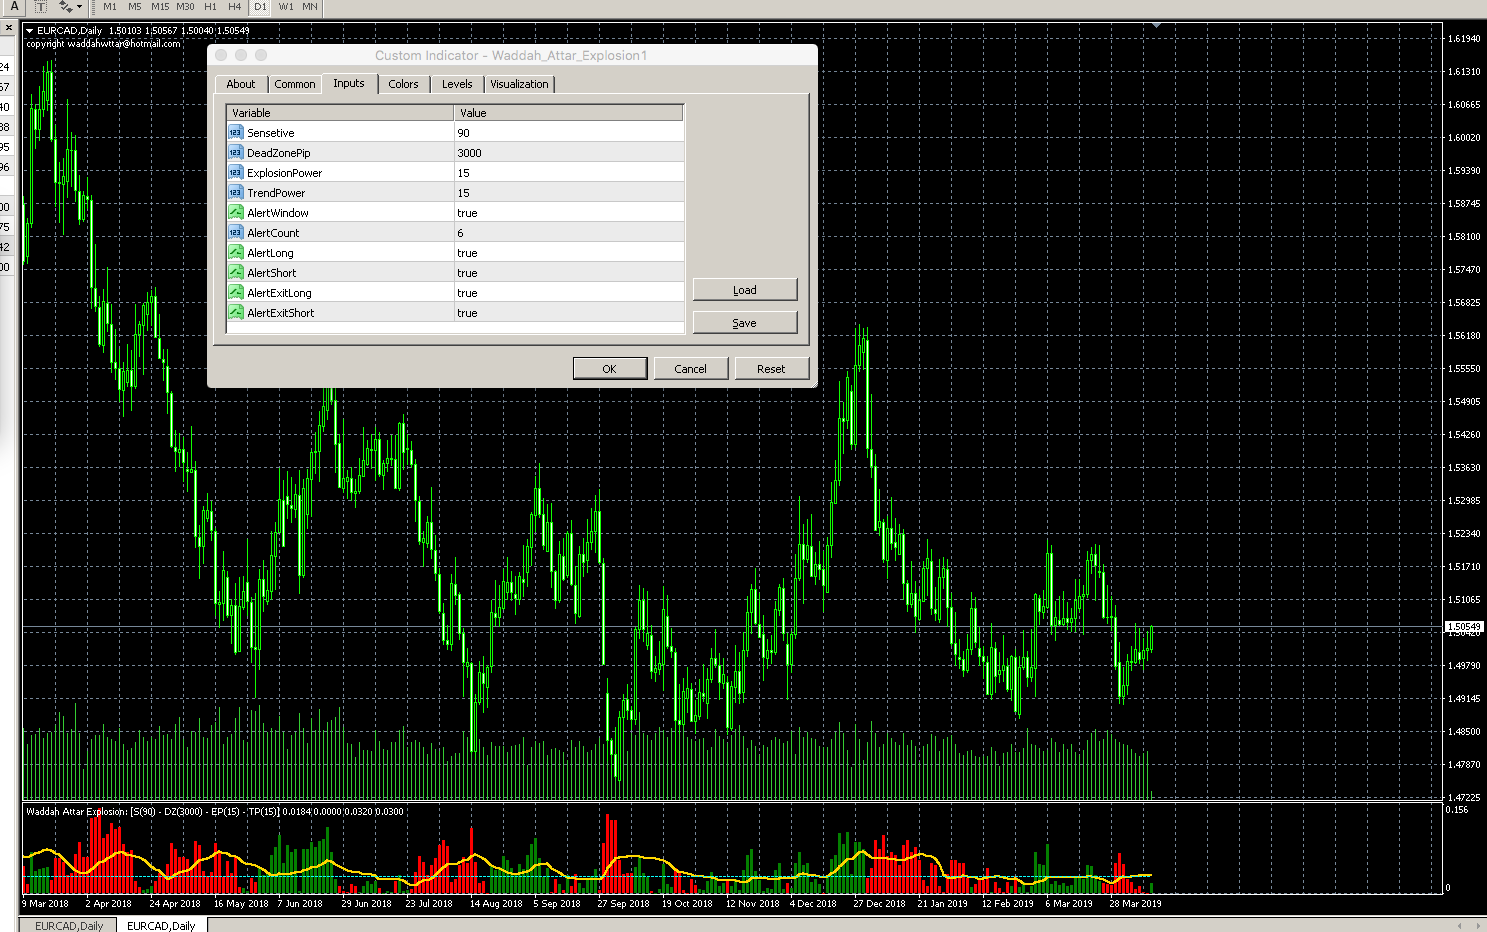1487x932 pixels.
Task: Select the AlertCount variable row name
Action: [273, 233]
